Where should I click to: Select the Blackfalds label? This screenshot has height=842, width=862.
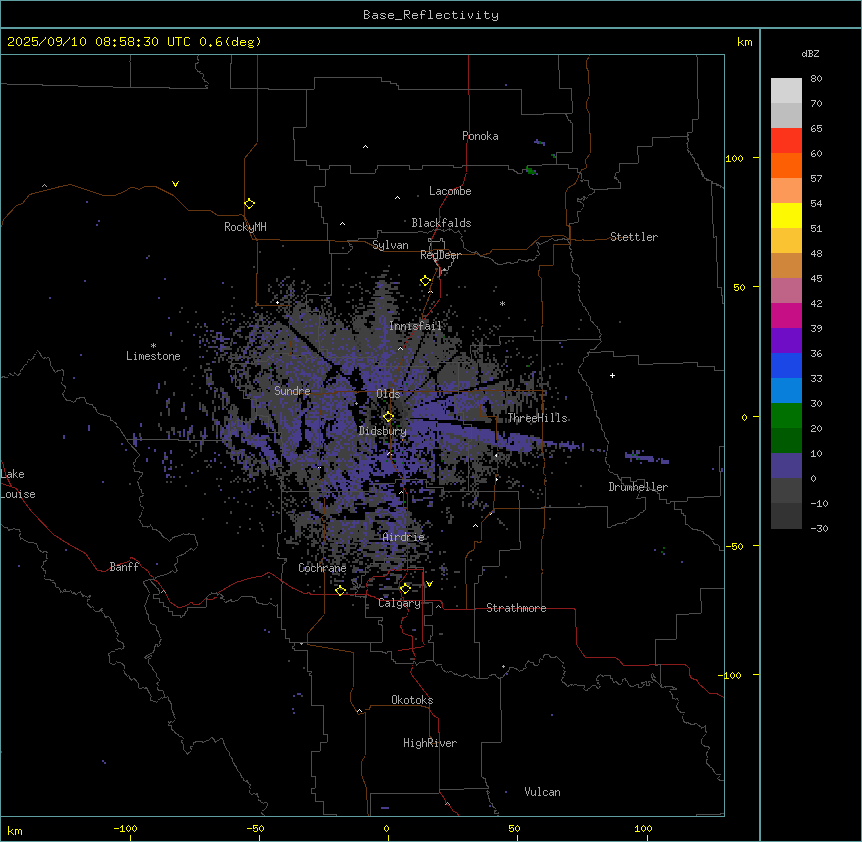coord(441,223)
